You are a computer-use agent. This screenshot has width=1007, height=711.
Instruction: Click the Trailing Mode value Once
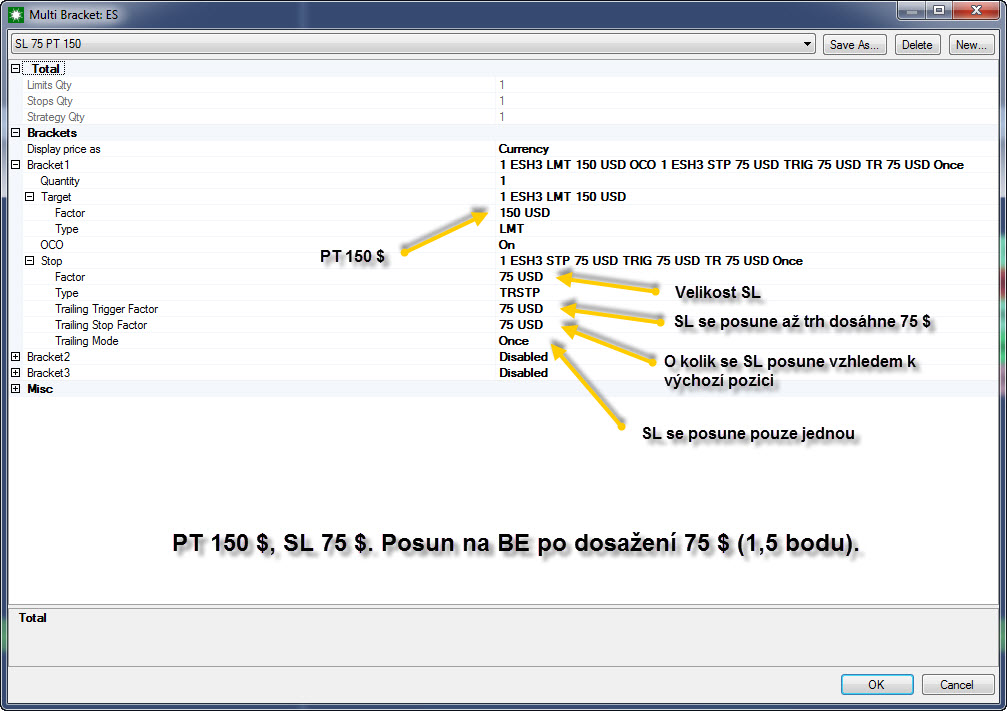point(514,341)
